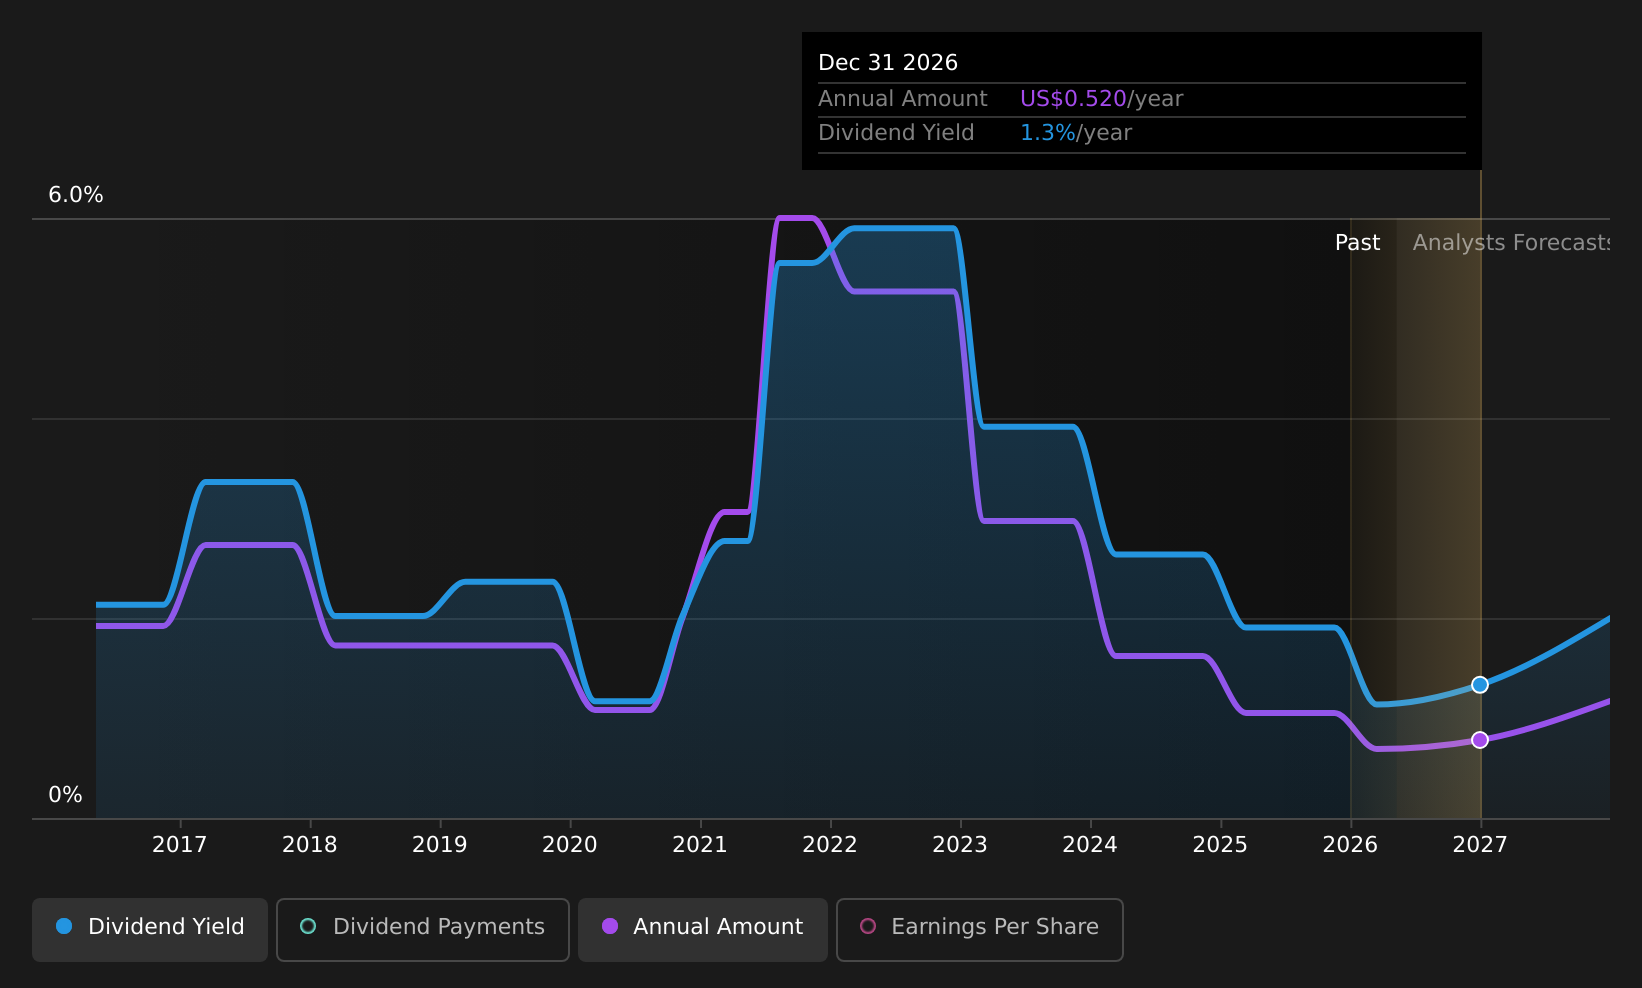Image resolution: width=1642 pixels, height=988 pixels.
Task: Click the Past region label
Action: click(1357, 243)
